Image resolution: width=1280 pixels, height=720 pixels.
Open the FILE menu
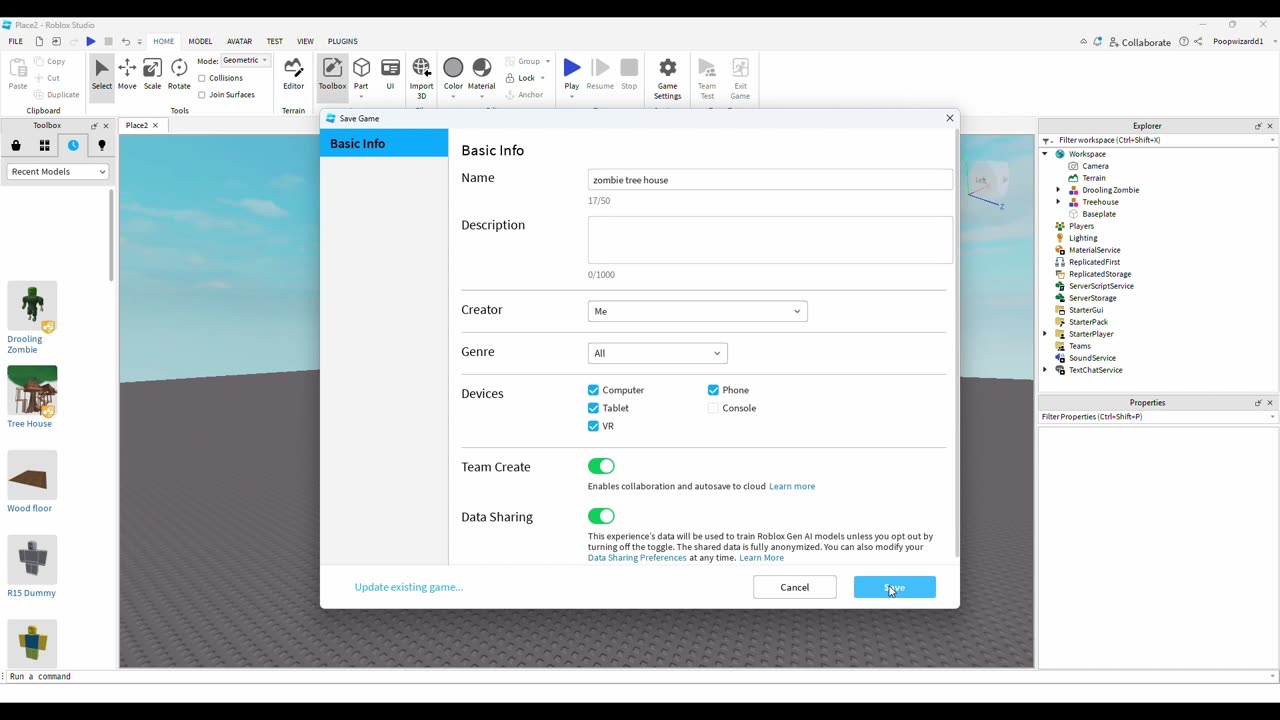[16, 41]
